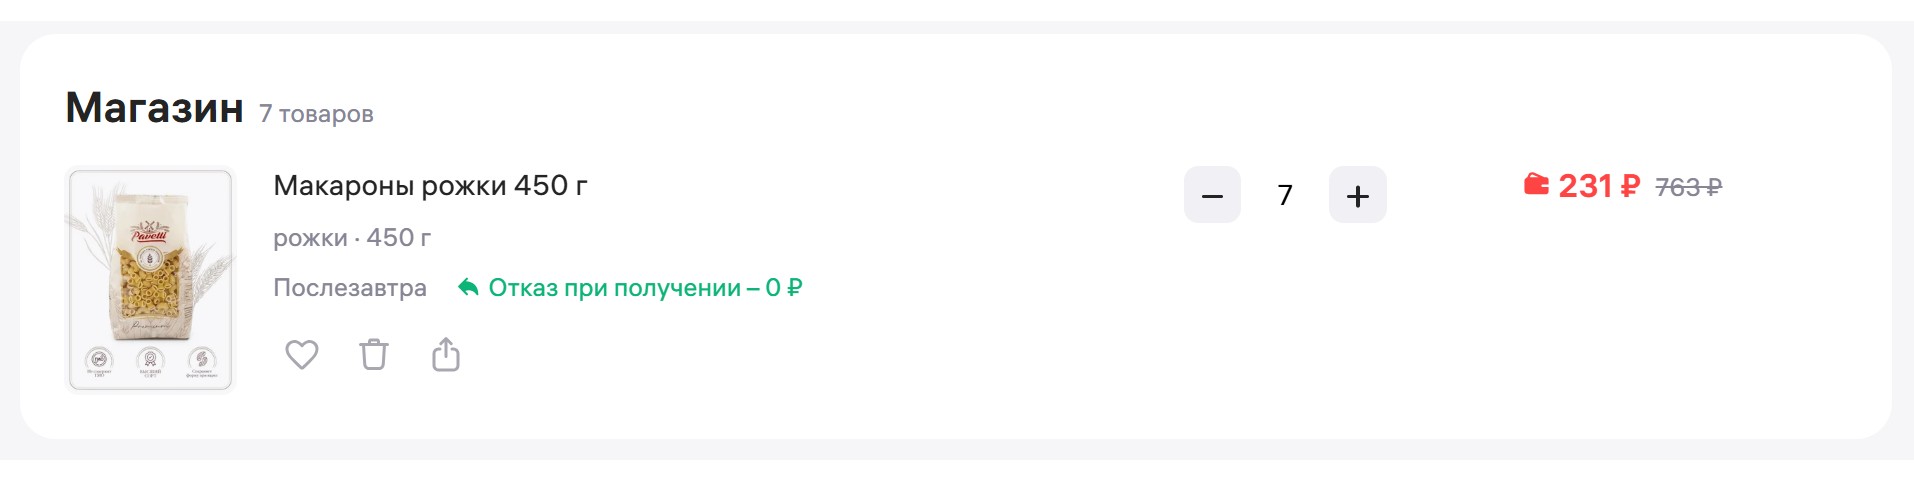1914x496 pixels.
Task: Delete the item using the trash icon
Action: pos(373,355)
